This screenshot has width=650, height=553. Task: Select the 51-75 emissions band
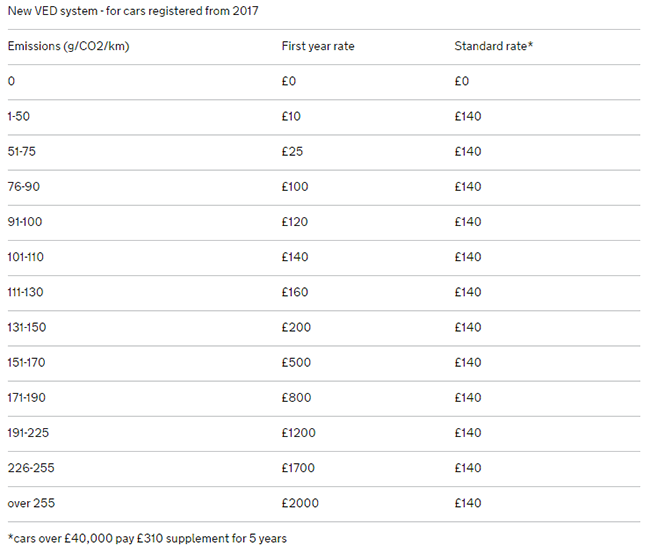click(22, 151)
